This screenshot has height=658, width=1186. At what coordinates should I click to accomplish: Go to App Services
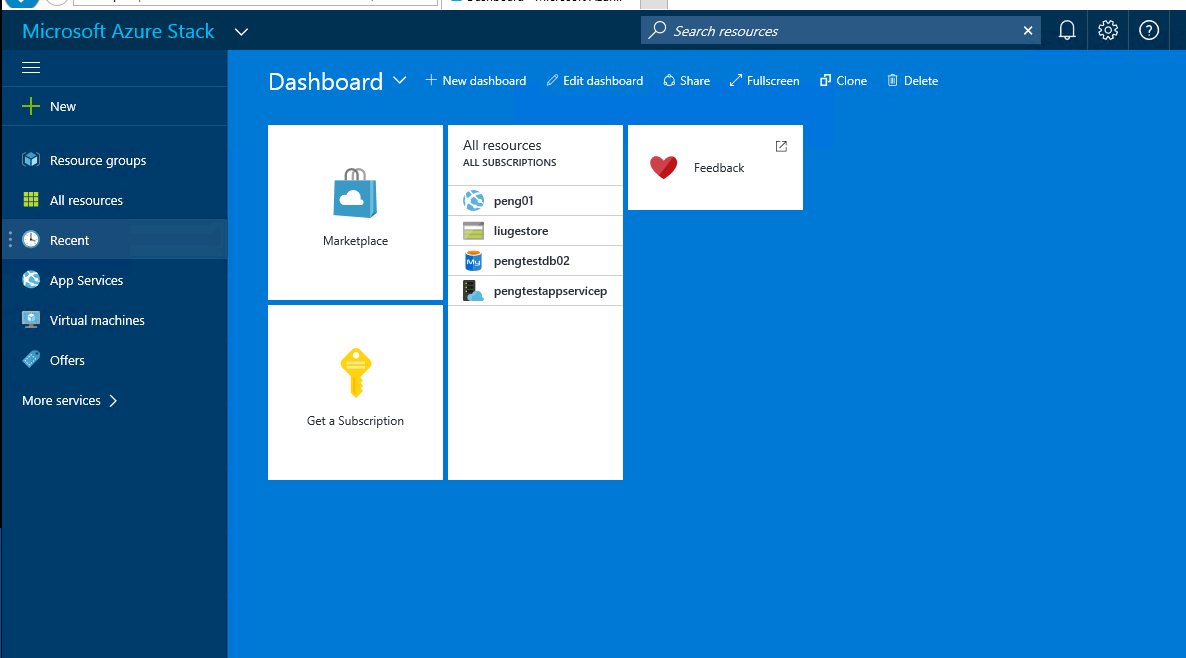tap(114, 280)
